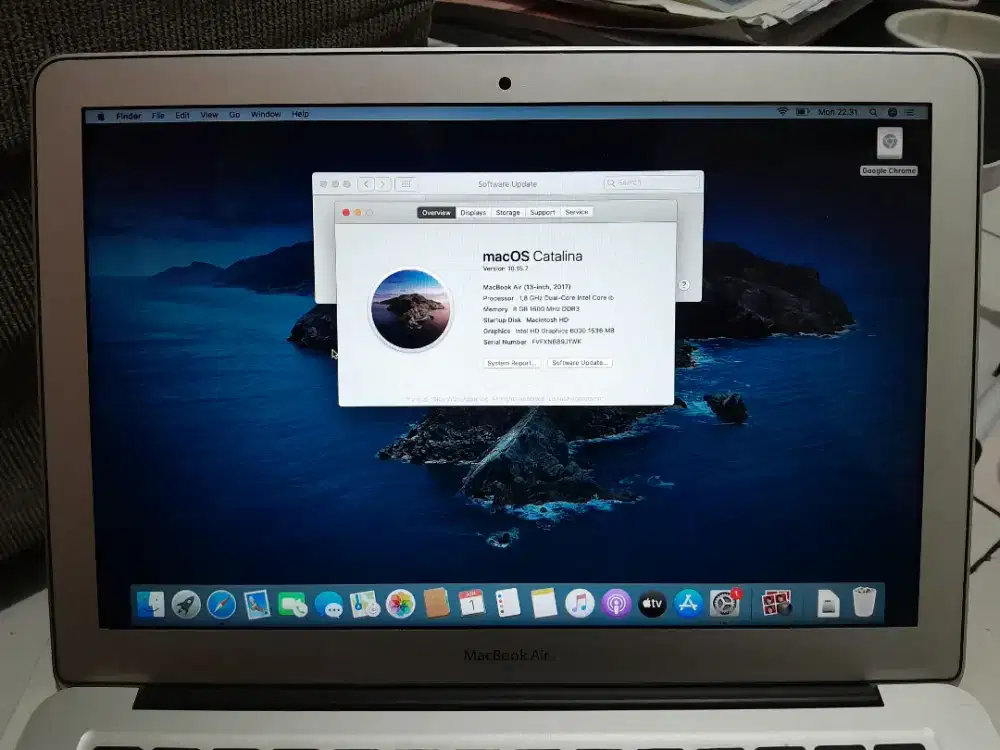Minimize the About This Mac window
This screenshot has height=750, width=1000.
click(358, 212)
